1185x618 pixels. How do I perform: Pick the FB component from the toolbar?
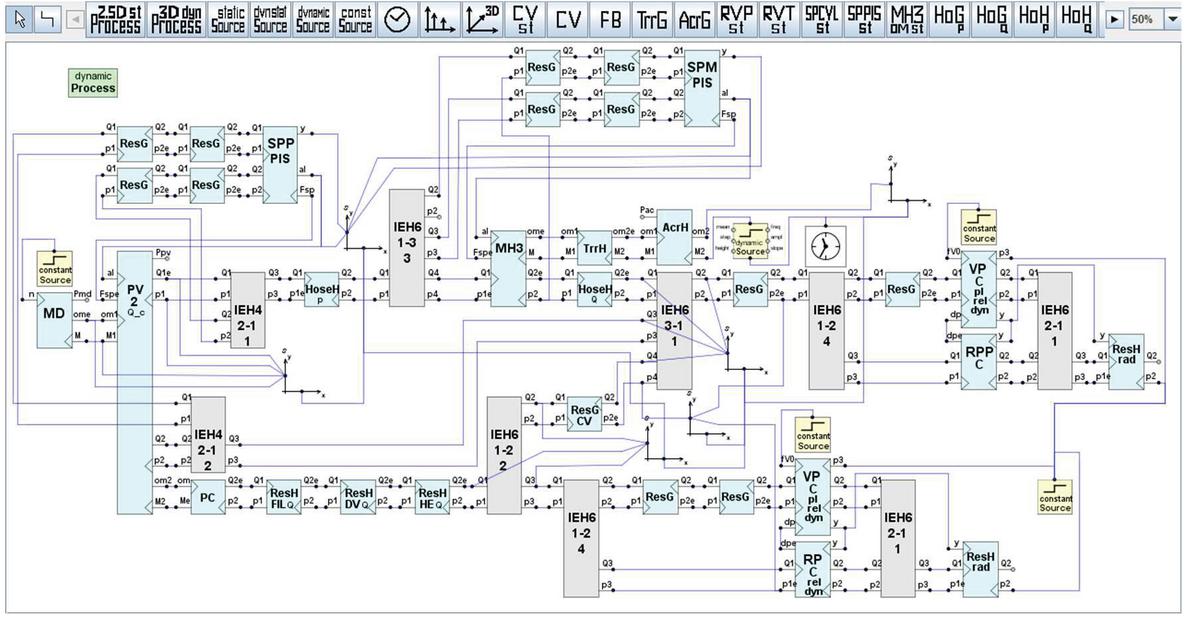[x=610, y=20]
